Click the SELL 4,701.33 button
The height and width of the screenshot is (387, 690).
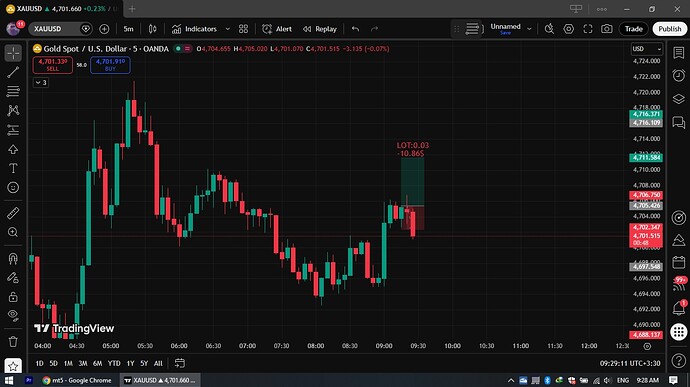(x=53, y=65)
